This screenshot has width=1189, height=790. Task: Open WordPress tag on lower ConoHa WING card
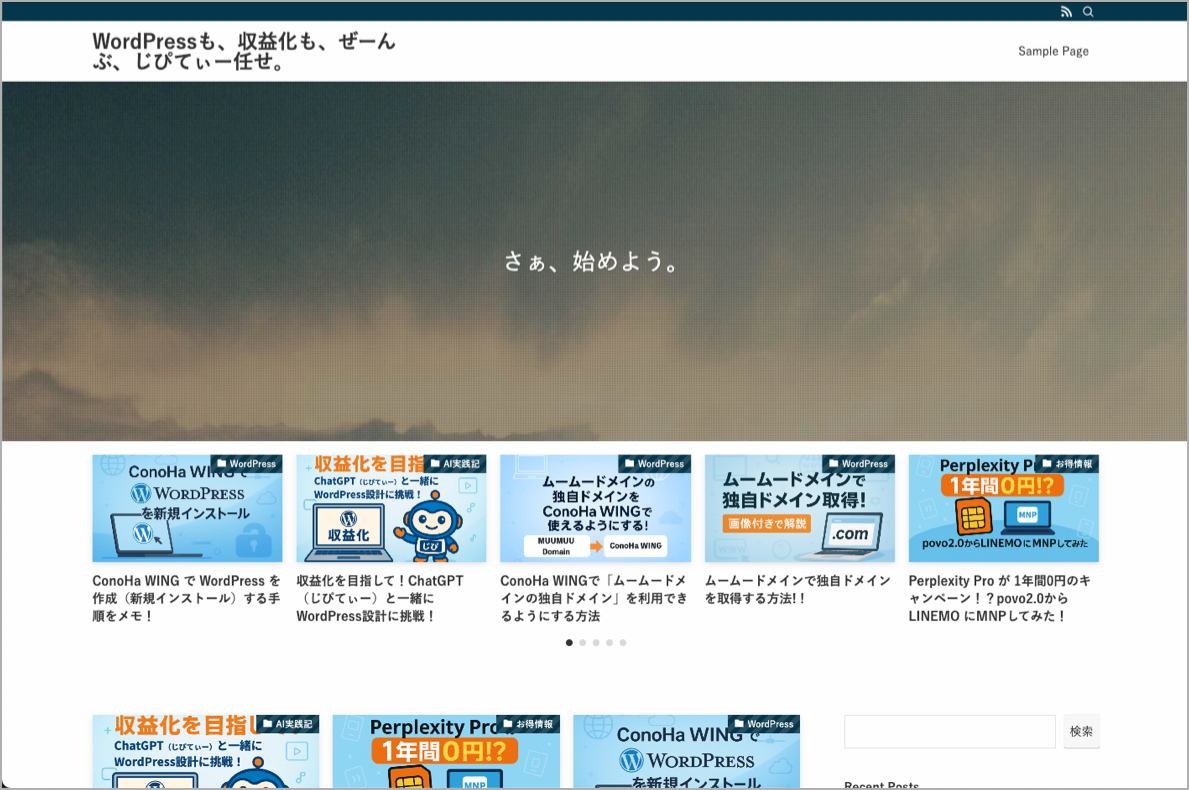(764, 724)
